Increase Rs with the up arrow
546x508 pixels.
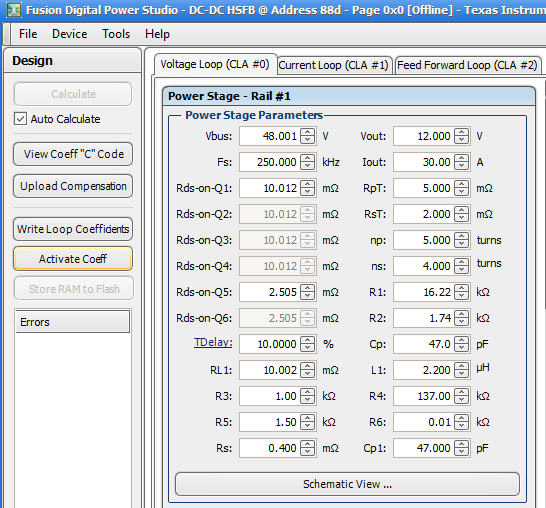pos(307,444)
